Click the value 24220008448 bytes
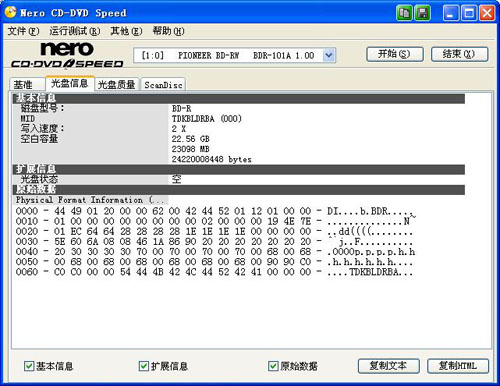500x386 pixels. [x=212, y=159]
